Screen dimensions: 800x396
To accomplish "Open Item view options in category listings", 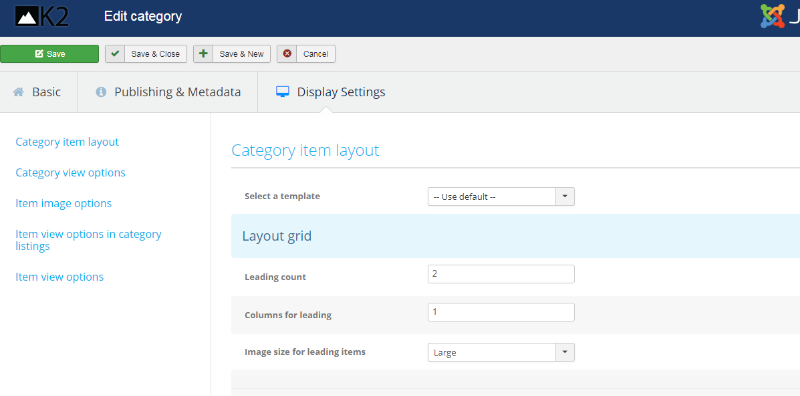I will (x=88, y=240).
